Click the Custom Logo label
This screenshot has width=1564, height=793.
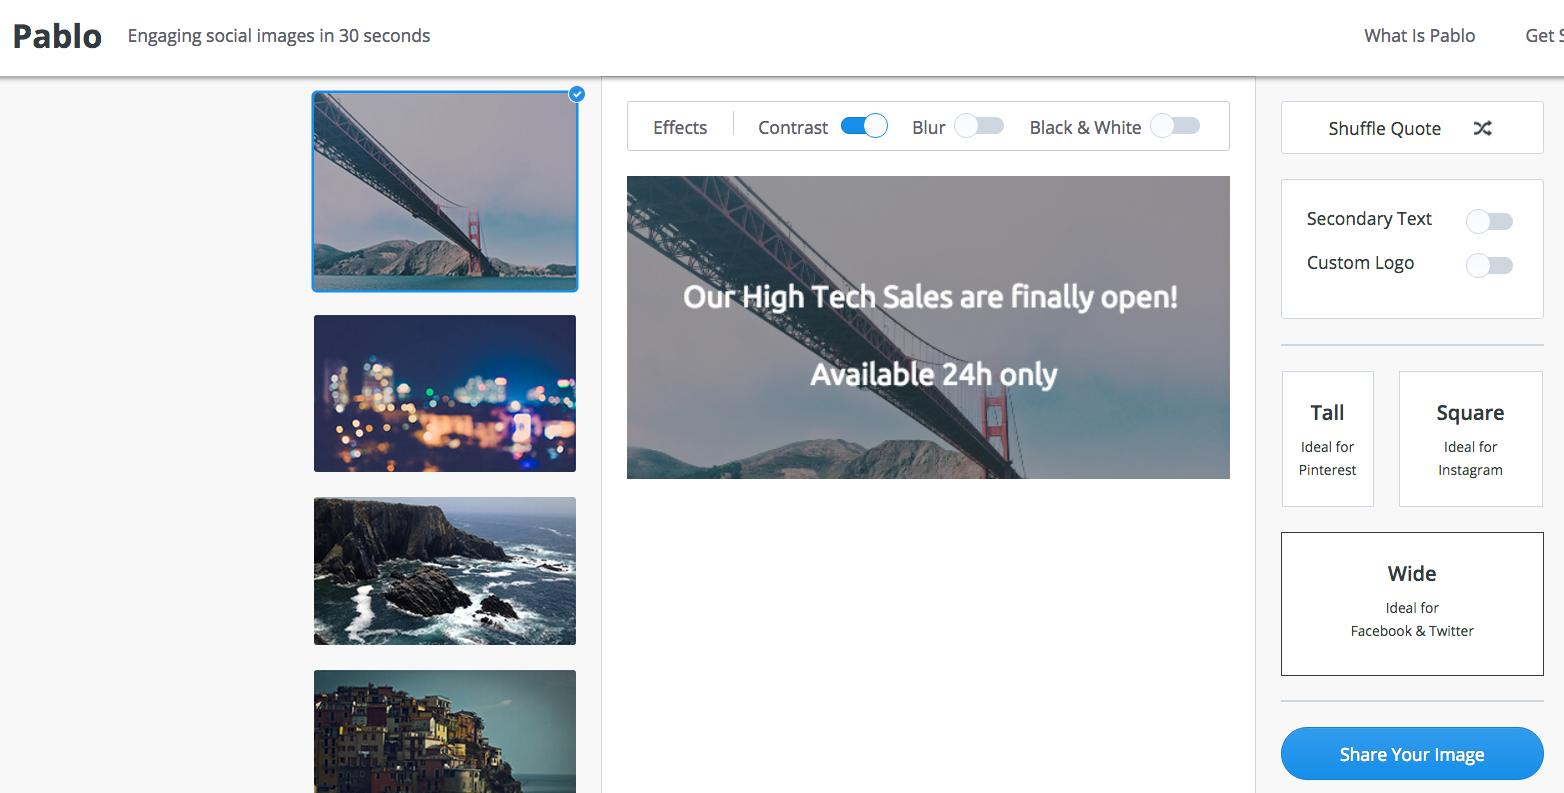pos(1360,263)
